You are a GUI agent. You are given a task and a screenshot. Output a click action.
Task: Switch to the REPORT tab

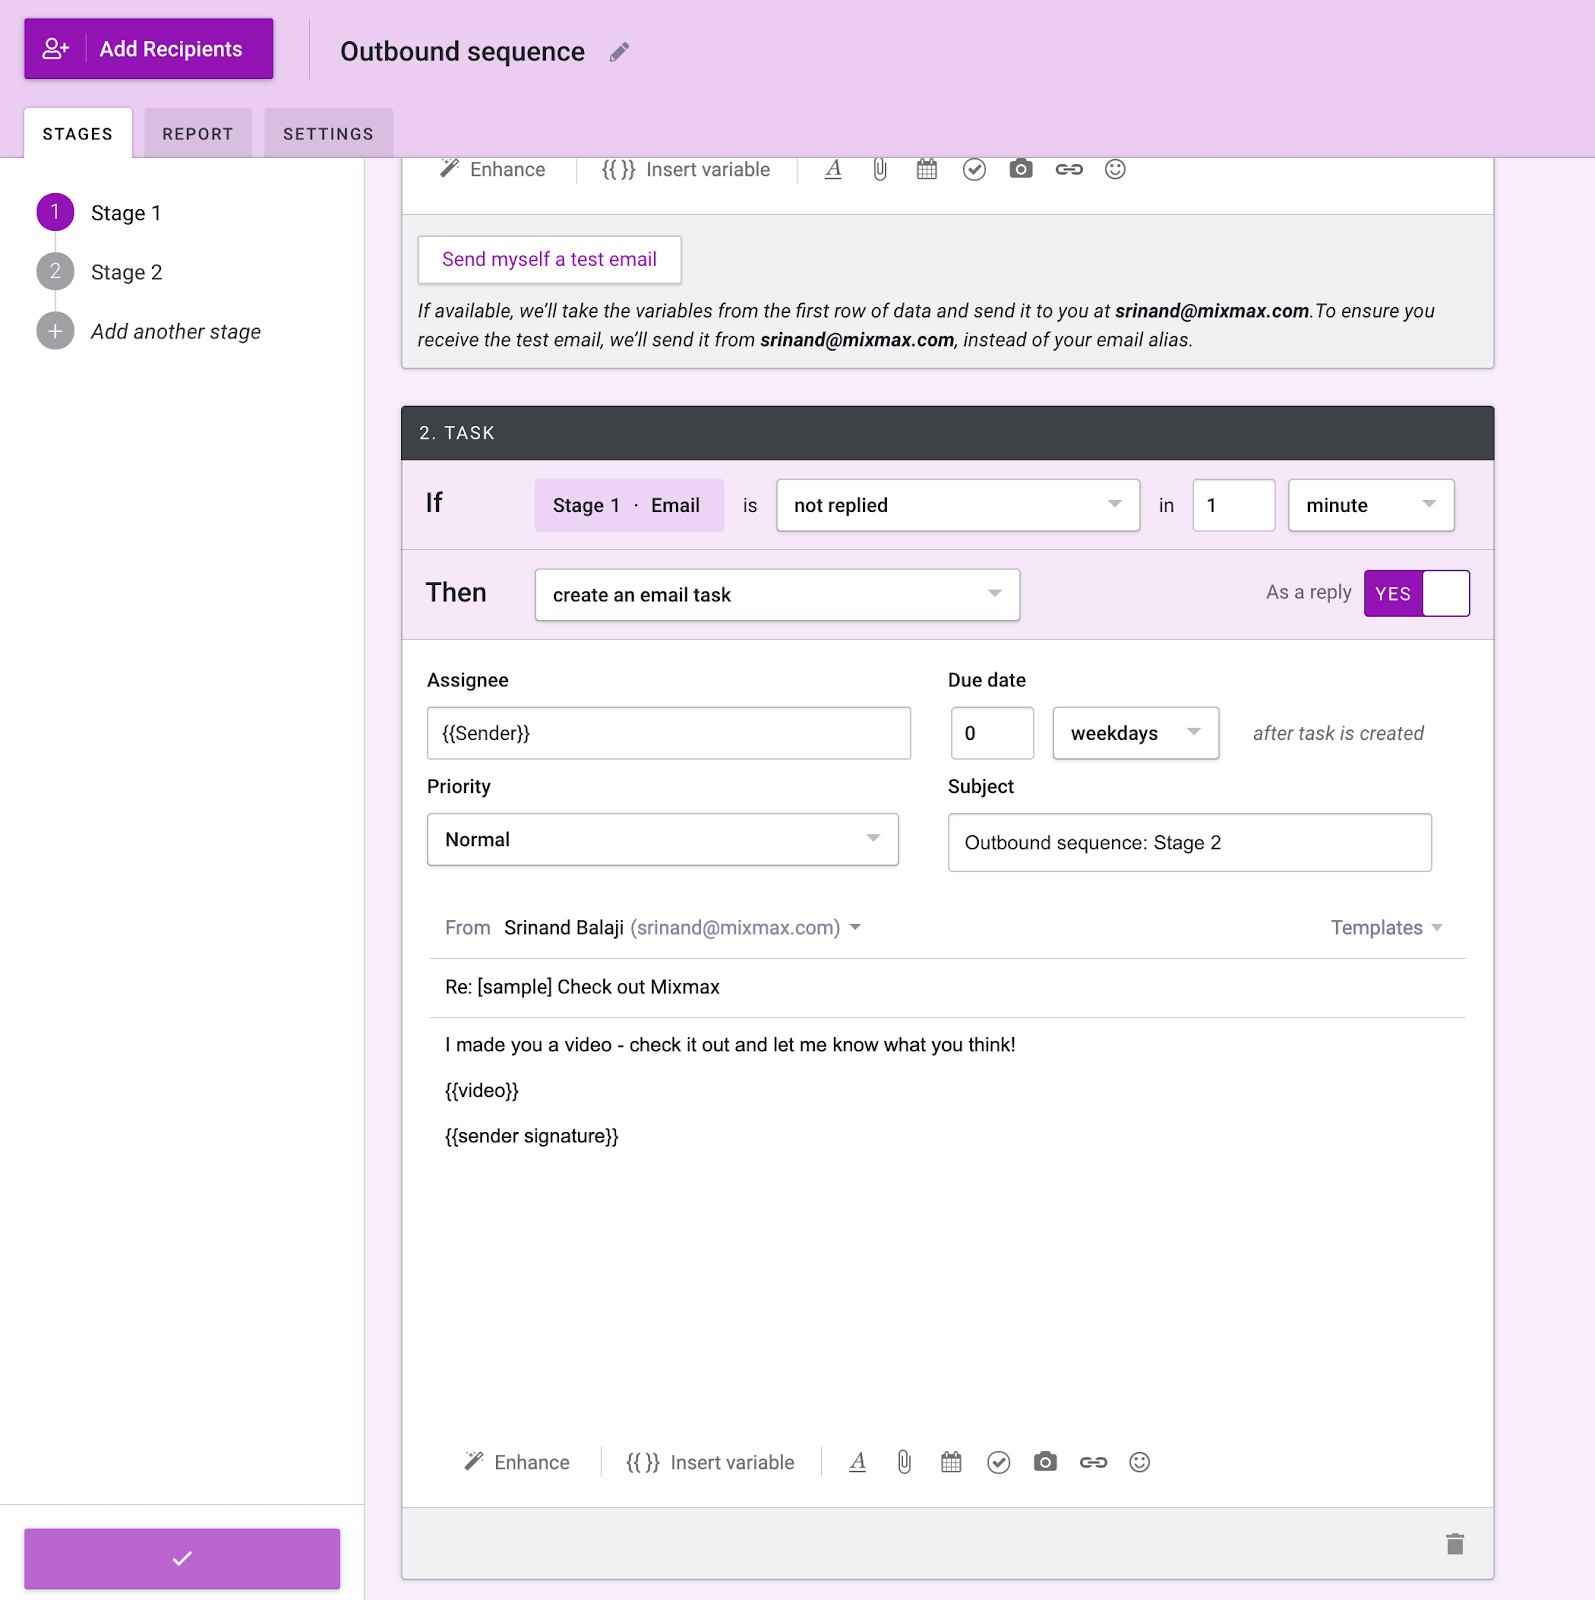198,133
